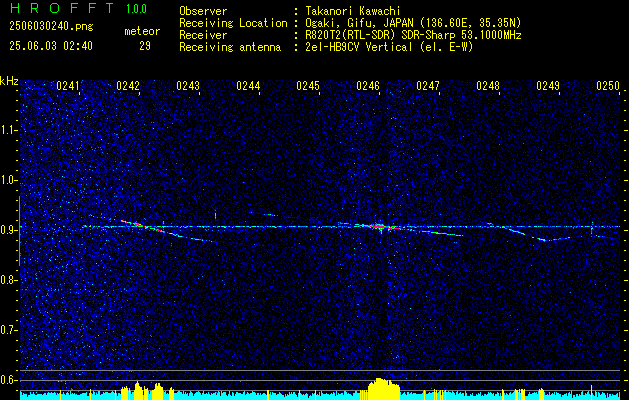Click the version number 1.0.0
The width and height of the screenshot is (629, 400).
(136, 9)
